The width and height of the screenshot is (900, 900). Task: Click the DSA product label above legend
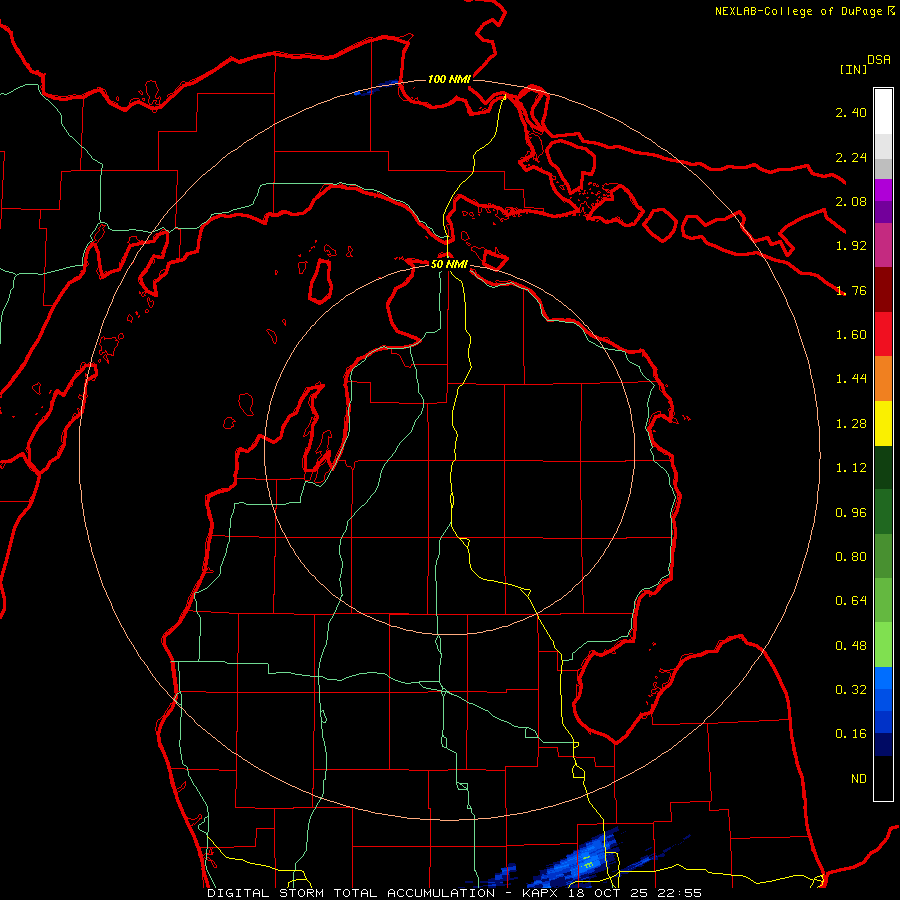[x=879, y=59]
